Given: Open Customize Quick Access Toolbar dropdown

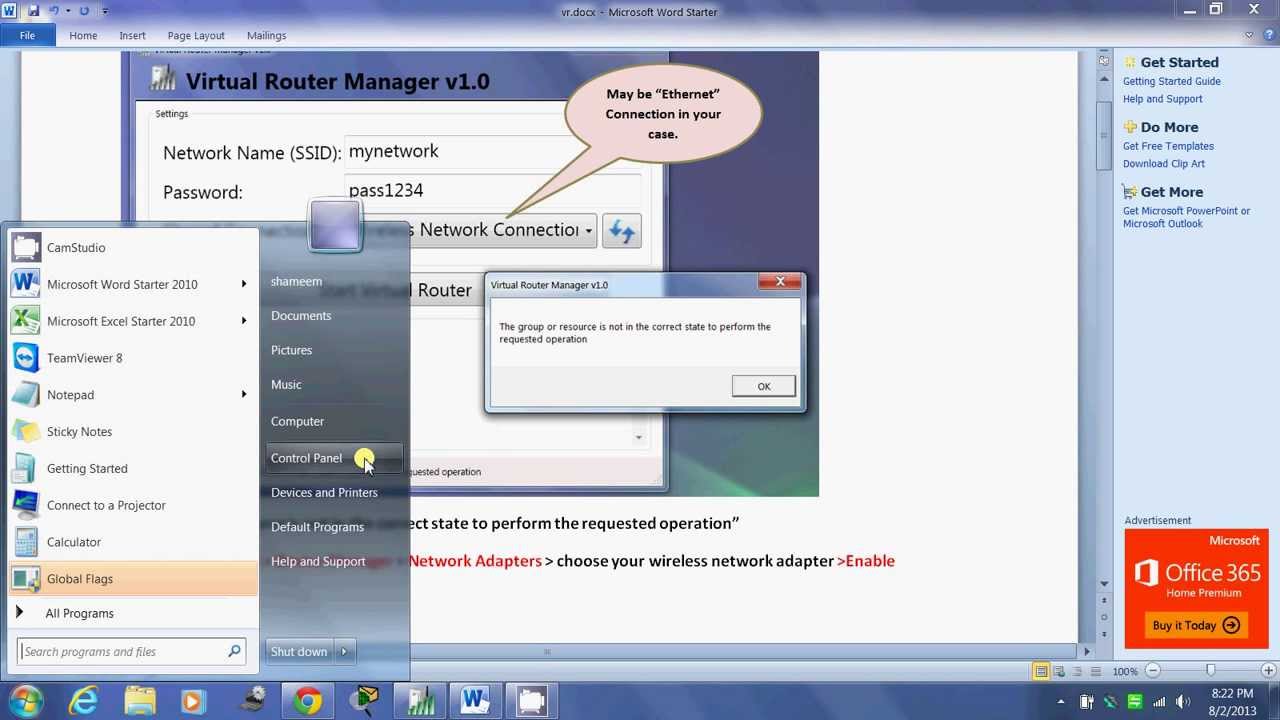Looking at the screenshot, I should point(105,11).
